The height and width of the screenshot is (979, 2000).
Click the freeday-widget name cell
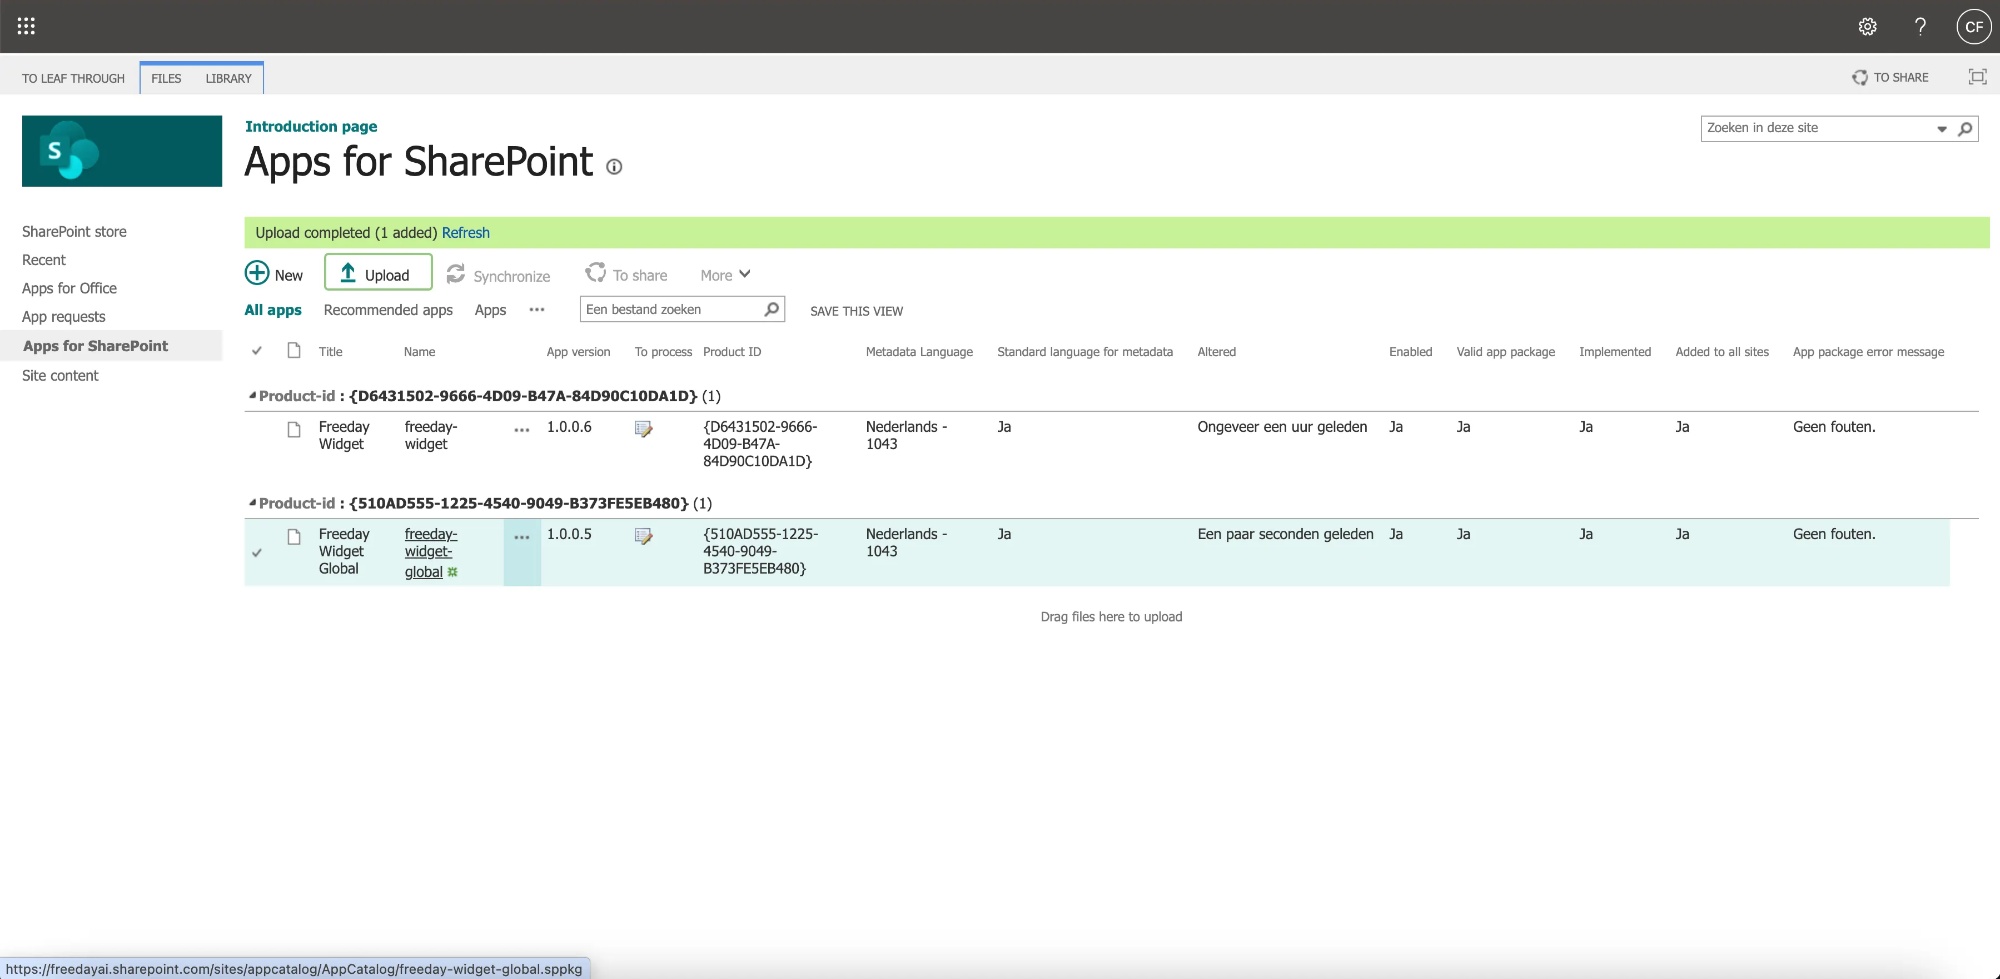(431, 435)
